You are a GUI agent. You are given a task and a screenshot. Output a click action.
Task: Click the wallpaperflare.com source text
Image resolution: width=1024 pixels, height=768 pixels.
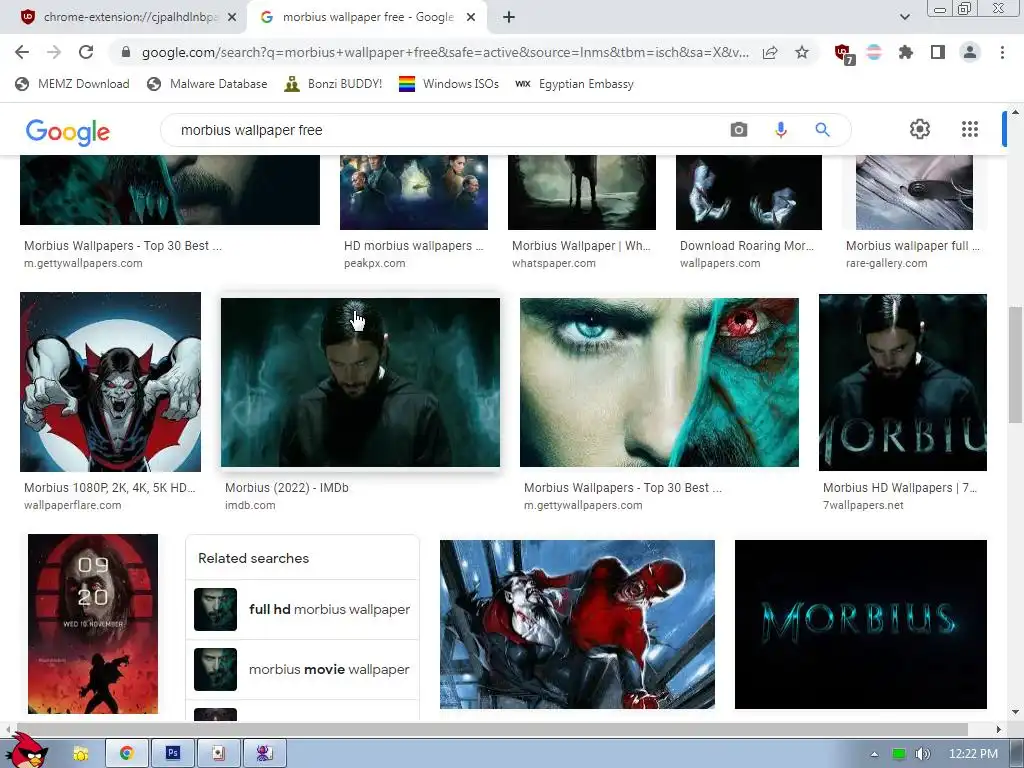pos(72,505)
